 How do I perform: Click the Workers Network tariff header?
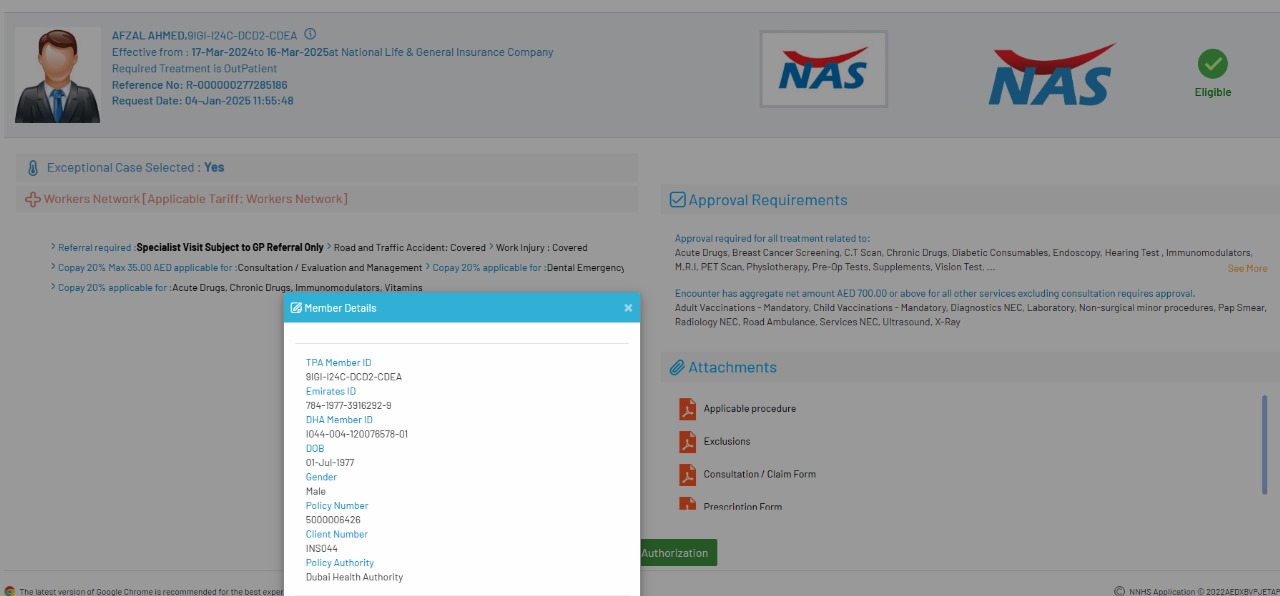pos(196,200)
